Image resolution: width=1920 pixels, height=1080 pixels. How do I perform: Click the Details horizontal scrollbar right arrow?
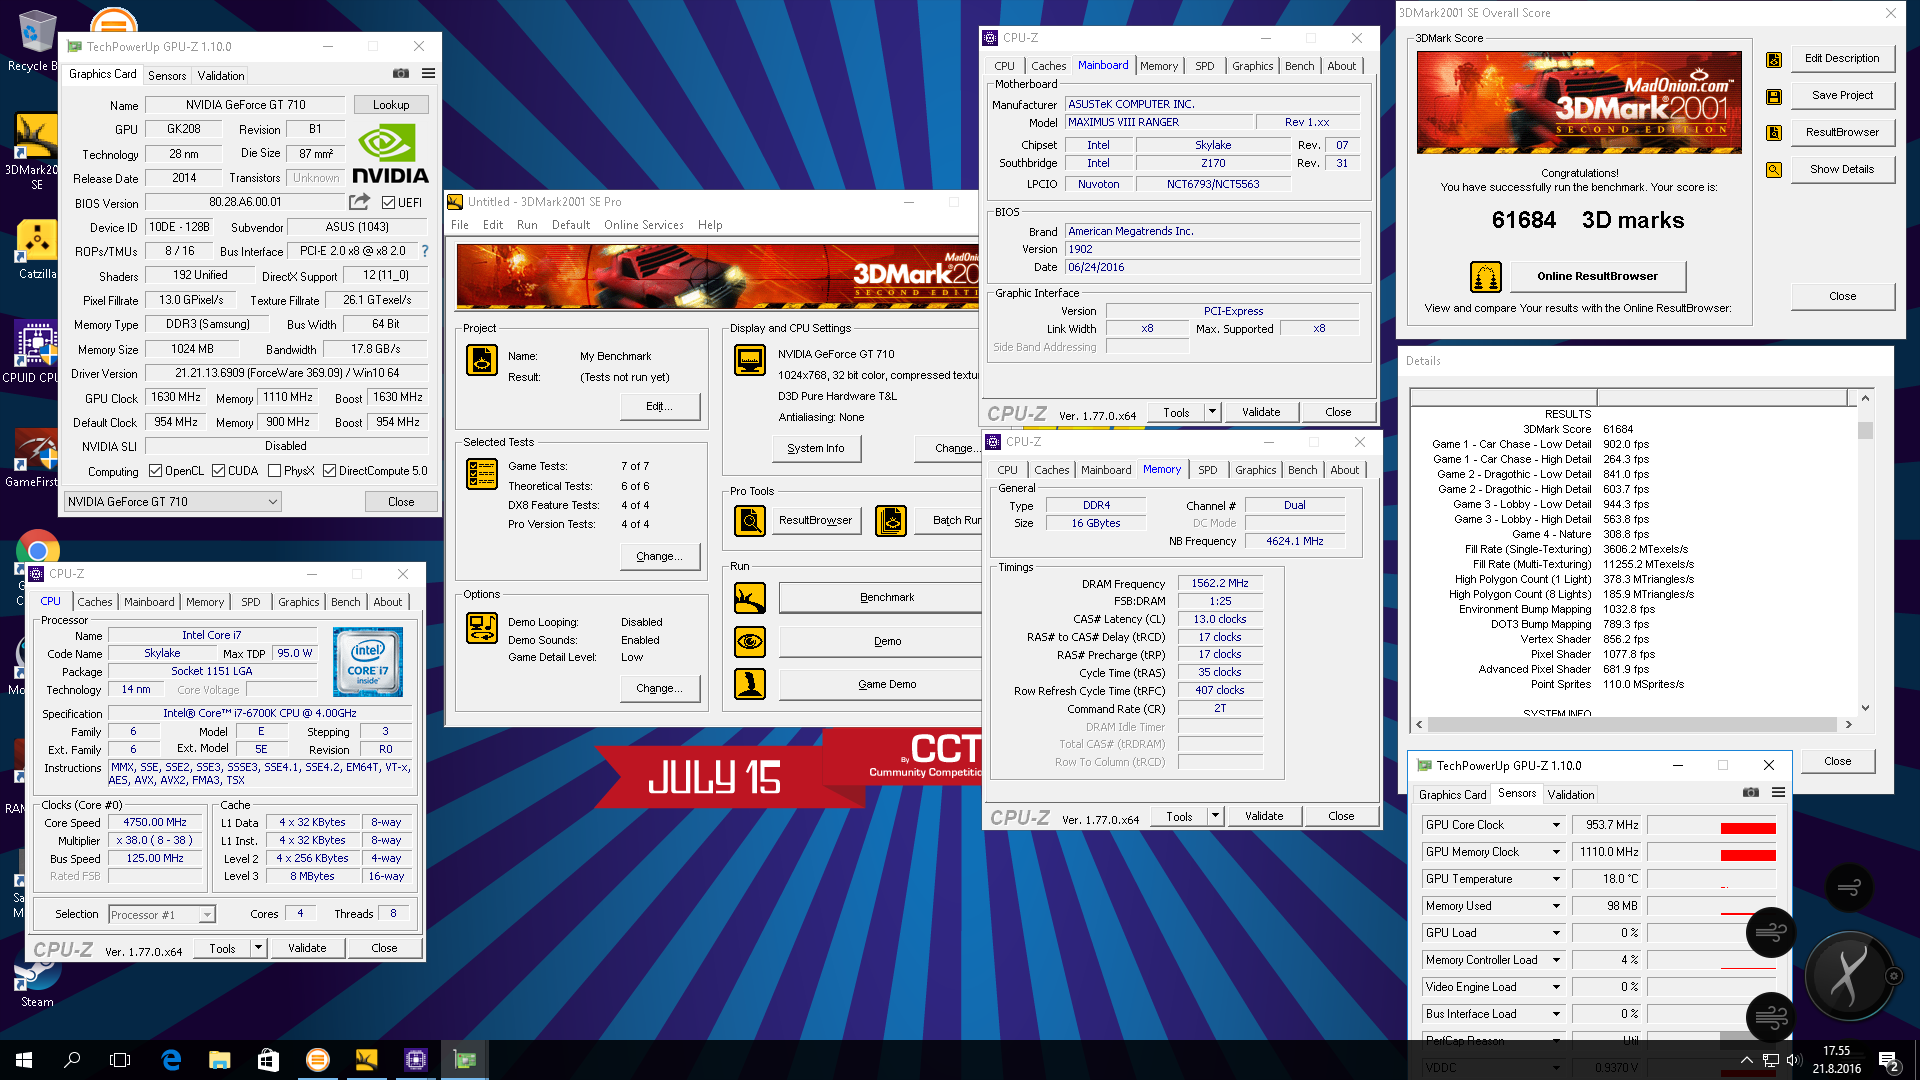1848,724
